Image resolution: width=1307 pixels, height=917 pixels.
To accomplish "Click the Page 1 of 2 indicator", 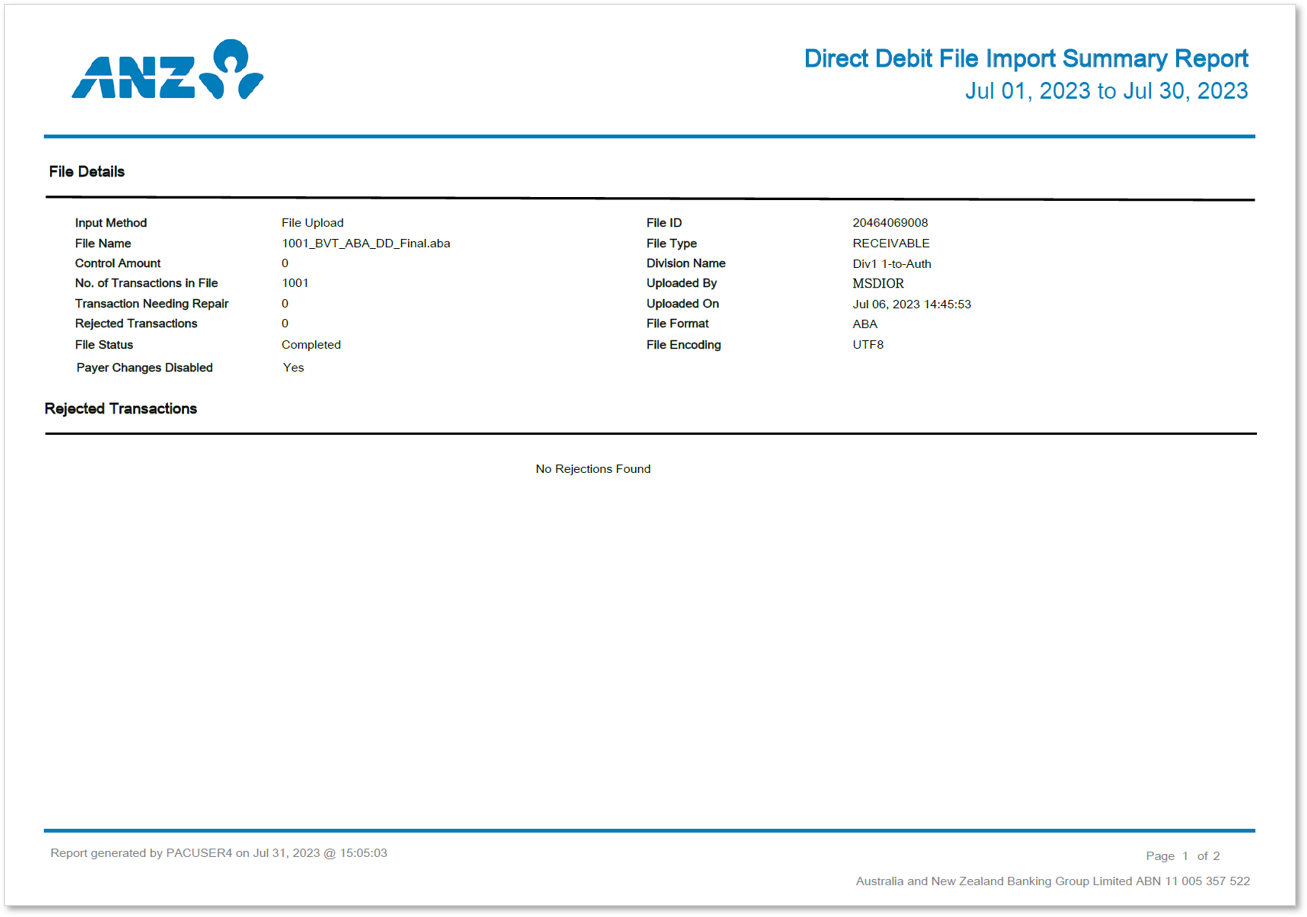I will pyautogui.click(x=1181, y=855).
